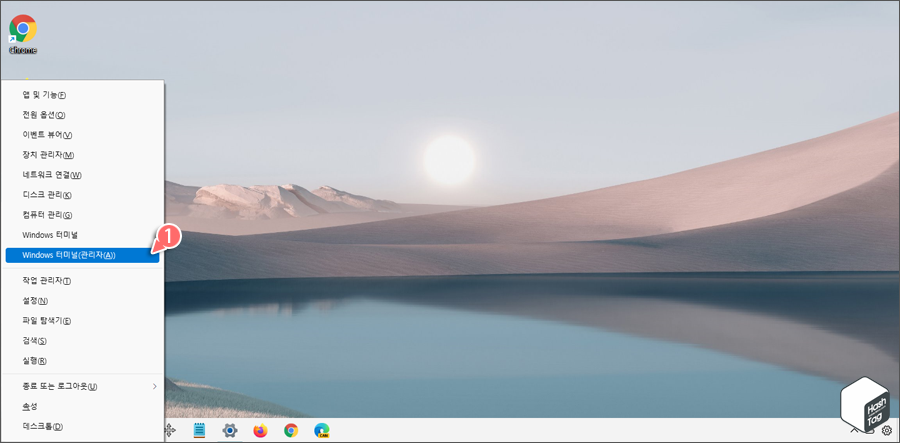Select 앱 및 기능(F) menu entry
Viewport: 900px width, 443px height.
82,95
